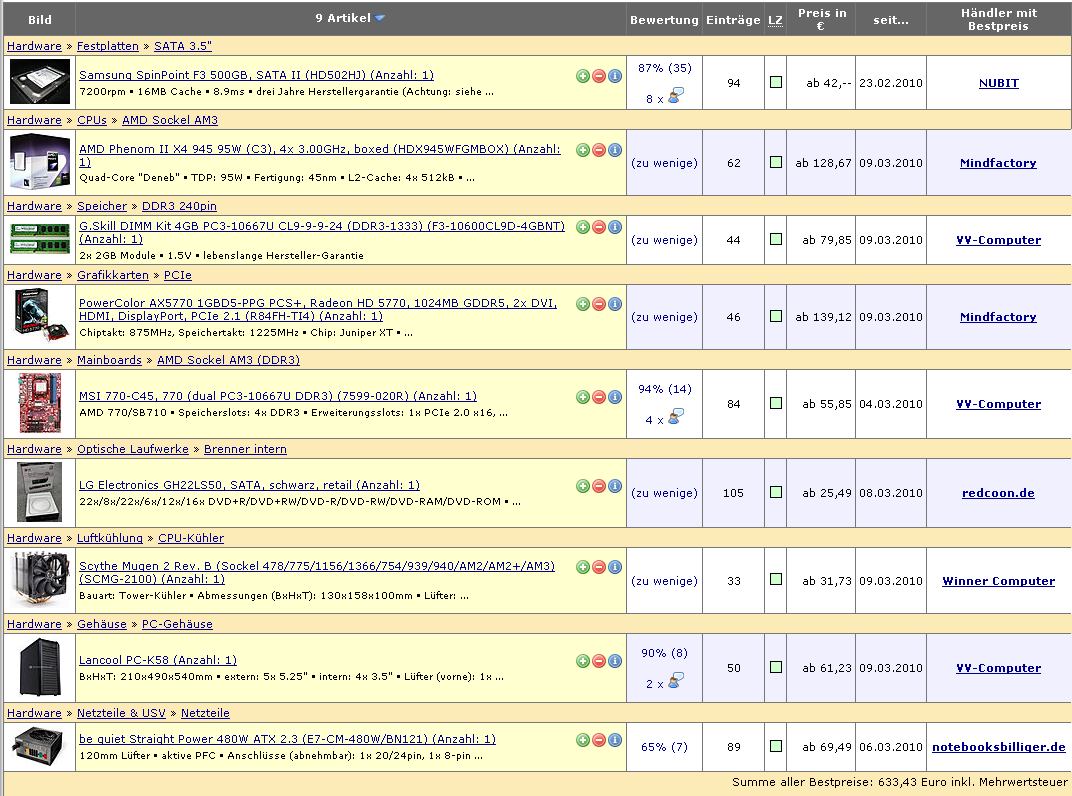Tick LZ checkbox for Samsung SpinPoint F3
This screenshot has height=796, width=1072.
[776, 82]
